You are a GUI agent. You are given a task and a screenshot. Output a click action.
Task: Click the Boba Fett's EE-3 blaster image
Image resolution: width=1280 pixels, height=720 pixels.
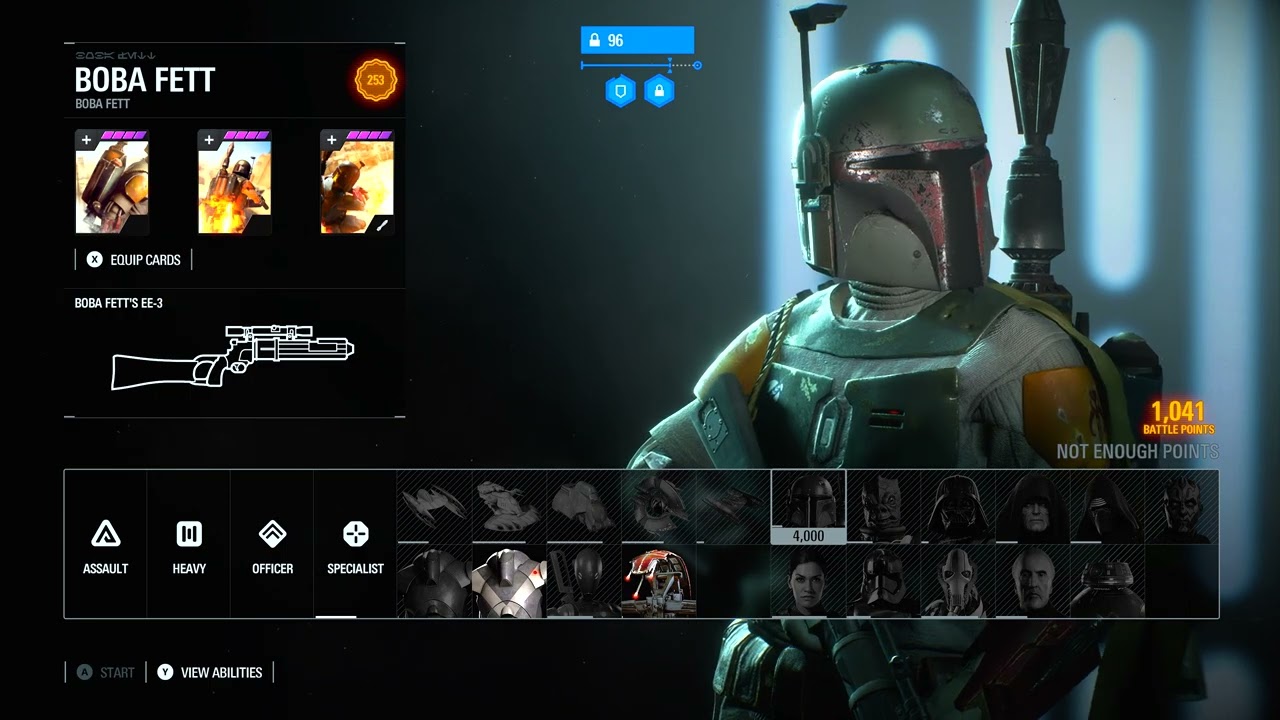click(x=232, y=358)
